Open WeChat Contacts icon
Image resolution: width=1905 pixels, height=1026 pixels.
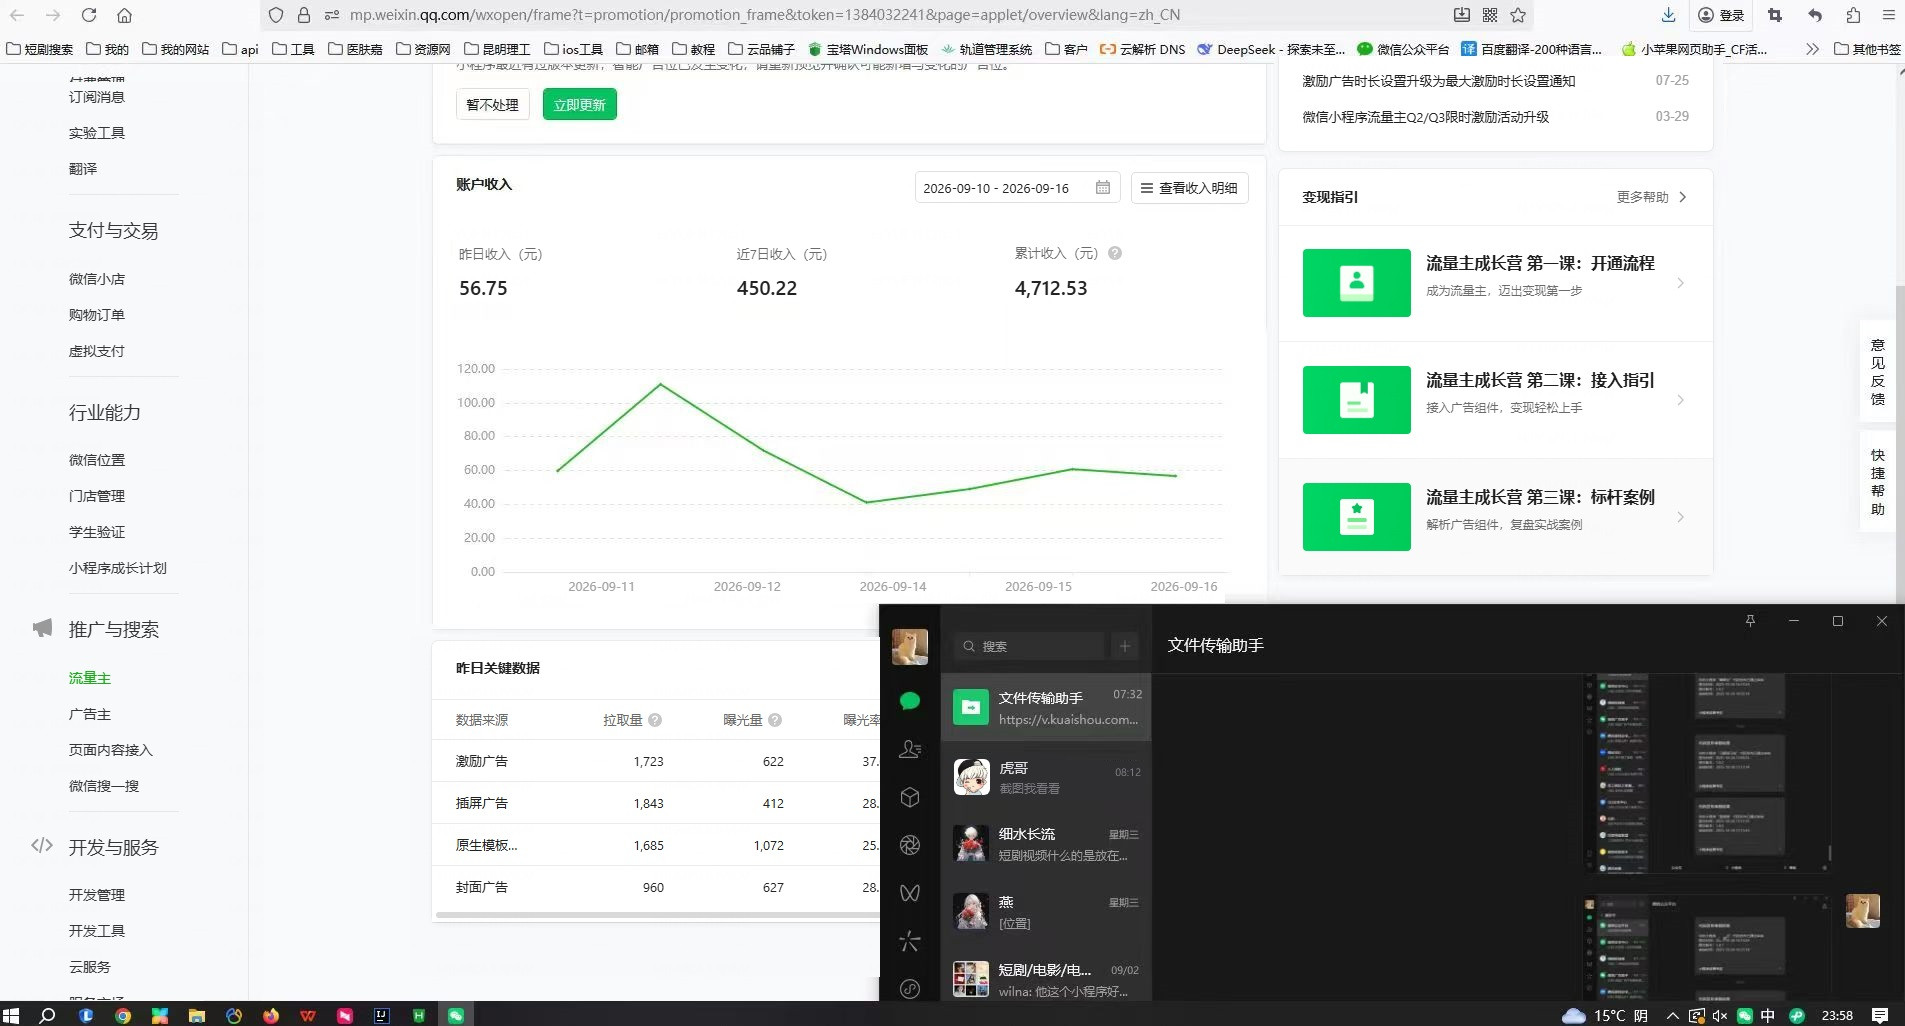(x=910, y=749)
